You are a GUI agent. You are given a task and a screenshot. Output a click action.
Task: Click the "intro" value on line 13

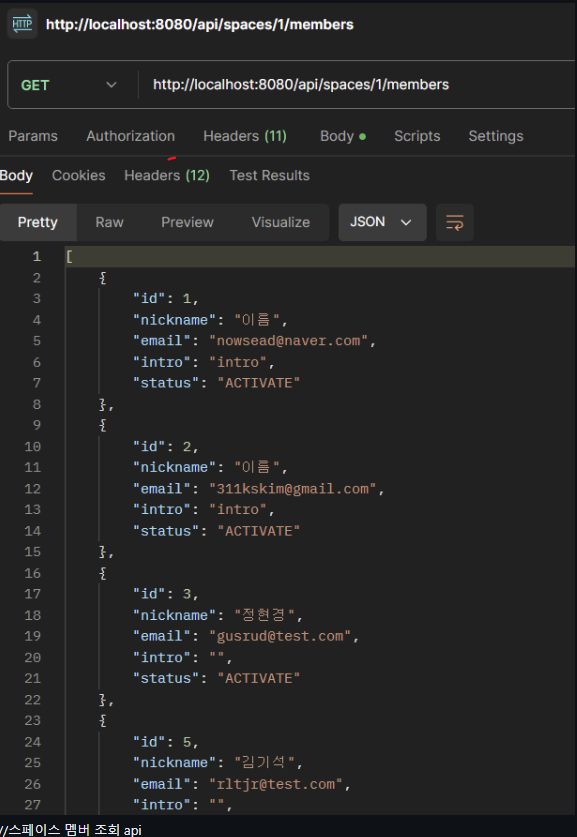click(238, 509)
